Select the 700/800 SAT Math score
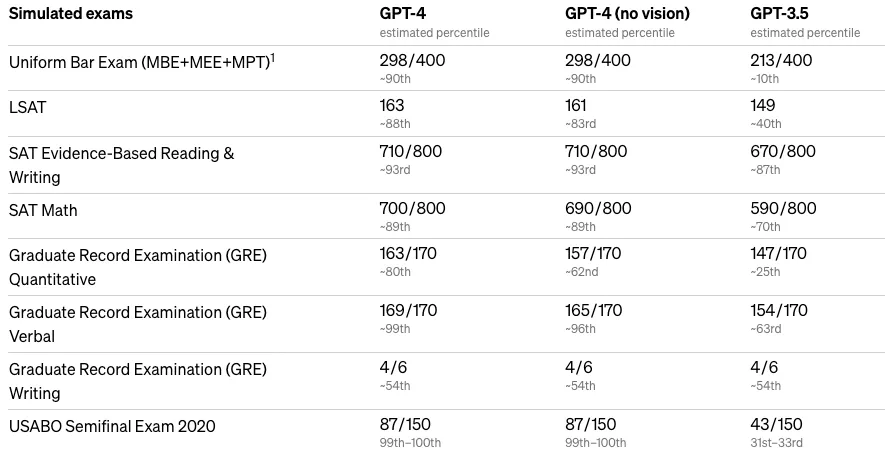 tap(413, 209)
